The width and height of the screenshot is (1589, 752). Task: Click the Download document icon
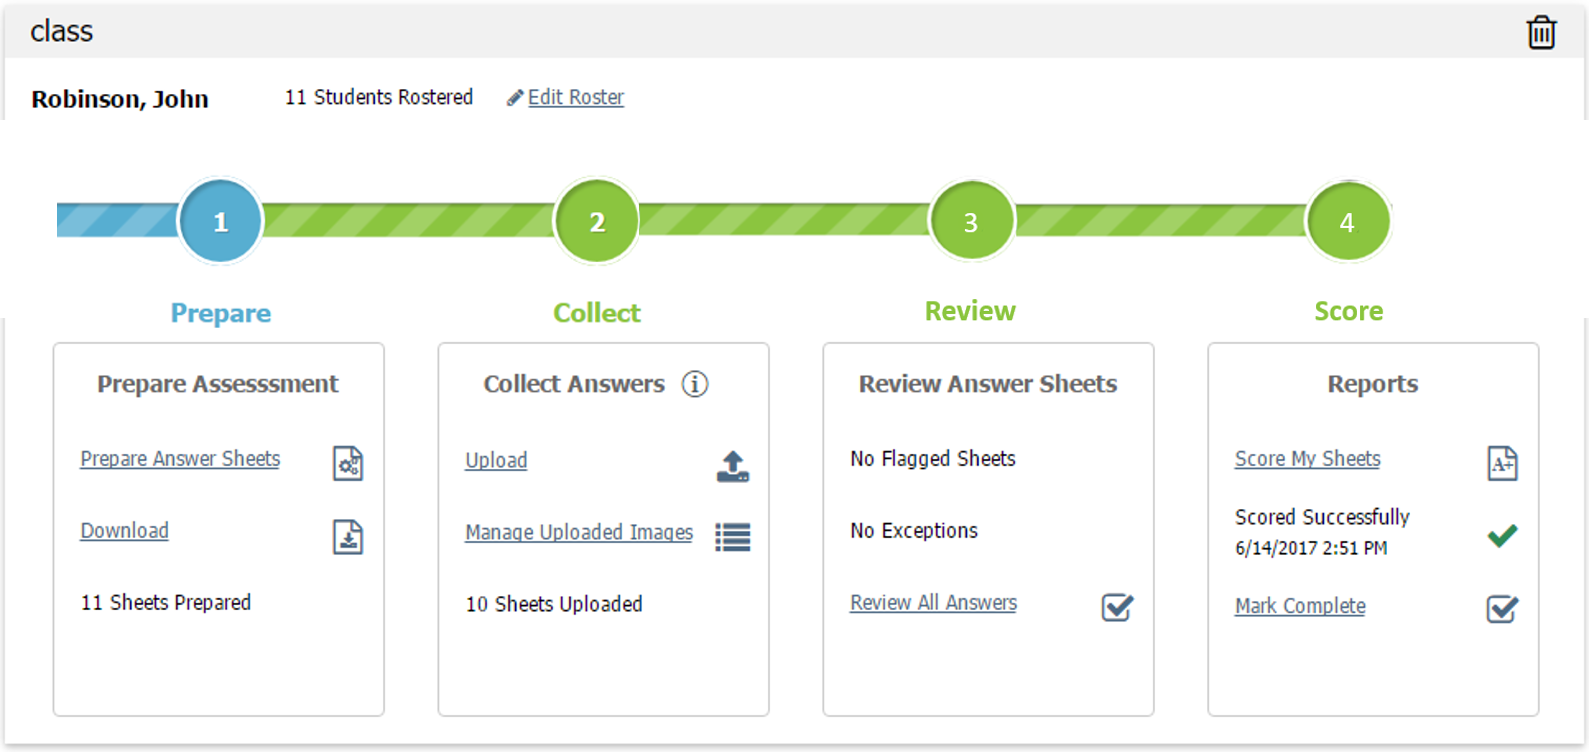pyautogui.click(x=348, y=537)
